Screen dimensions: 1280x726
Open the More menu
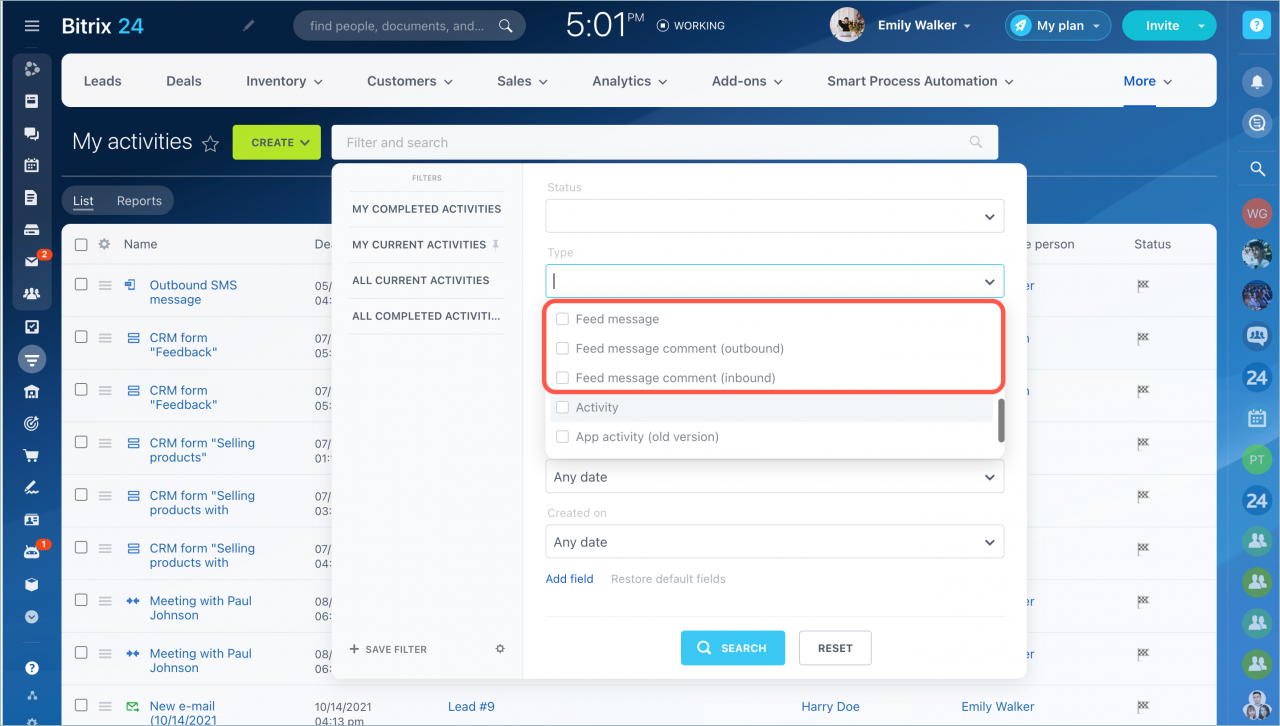[x=1148, y=81]
